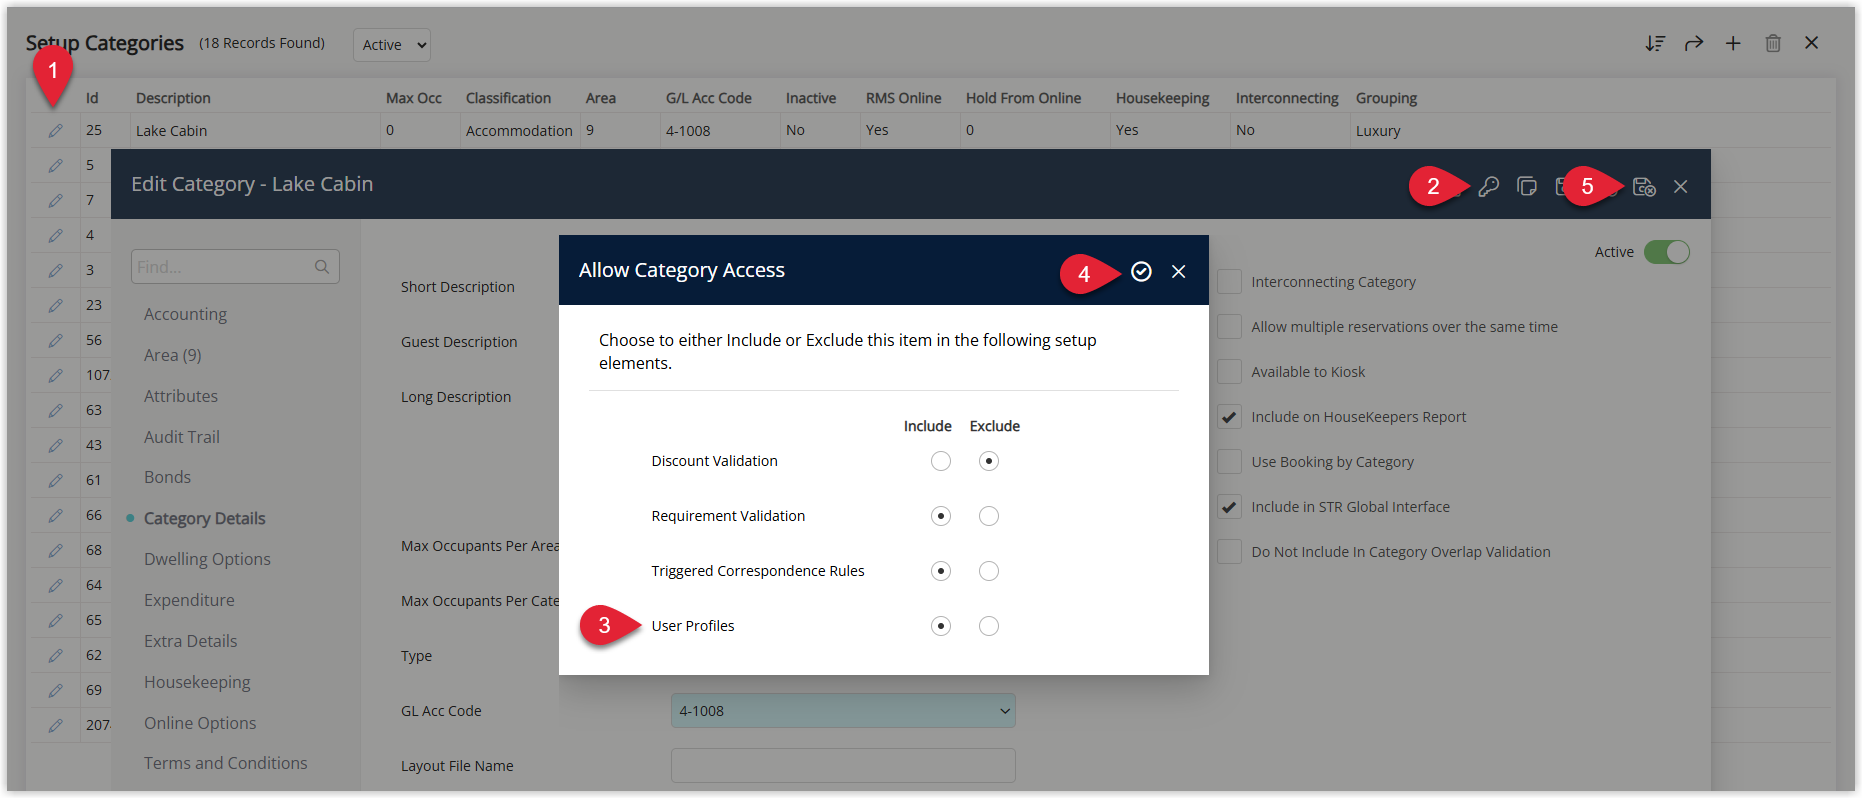Open the Online Options section
The height and width of the screenshot is (799, 1863).
pos(200,723)
